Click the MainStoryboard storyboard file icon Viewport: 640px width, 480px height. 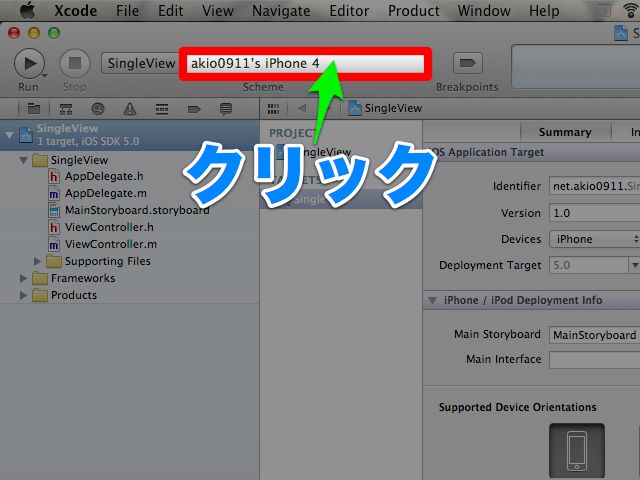point(53,210)
